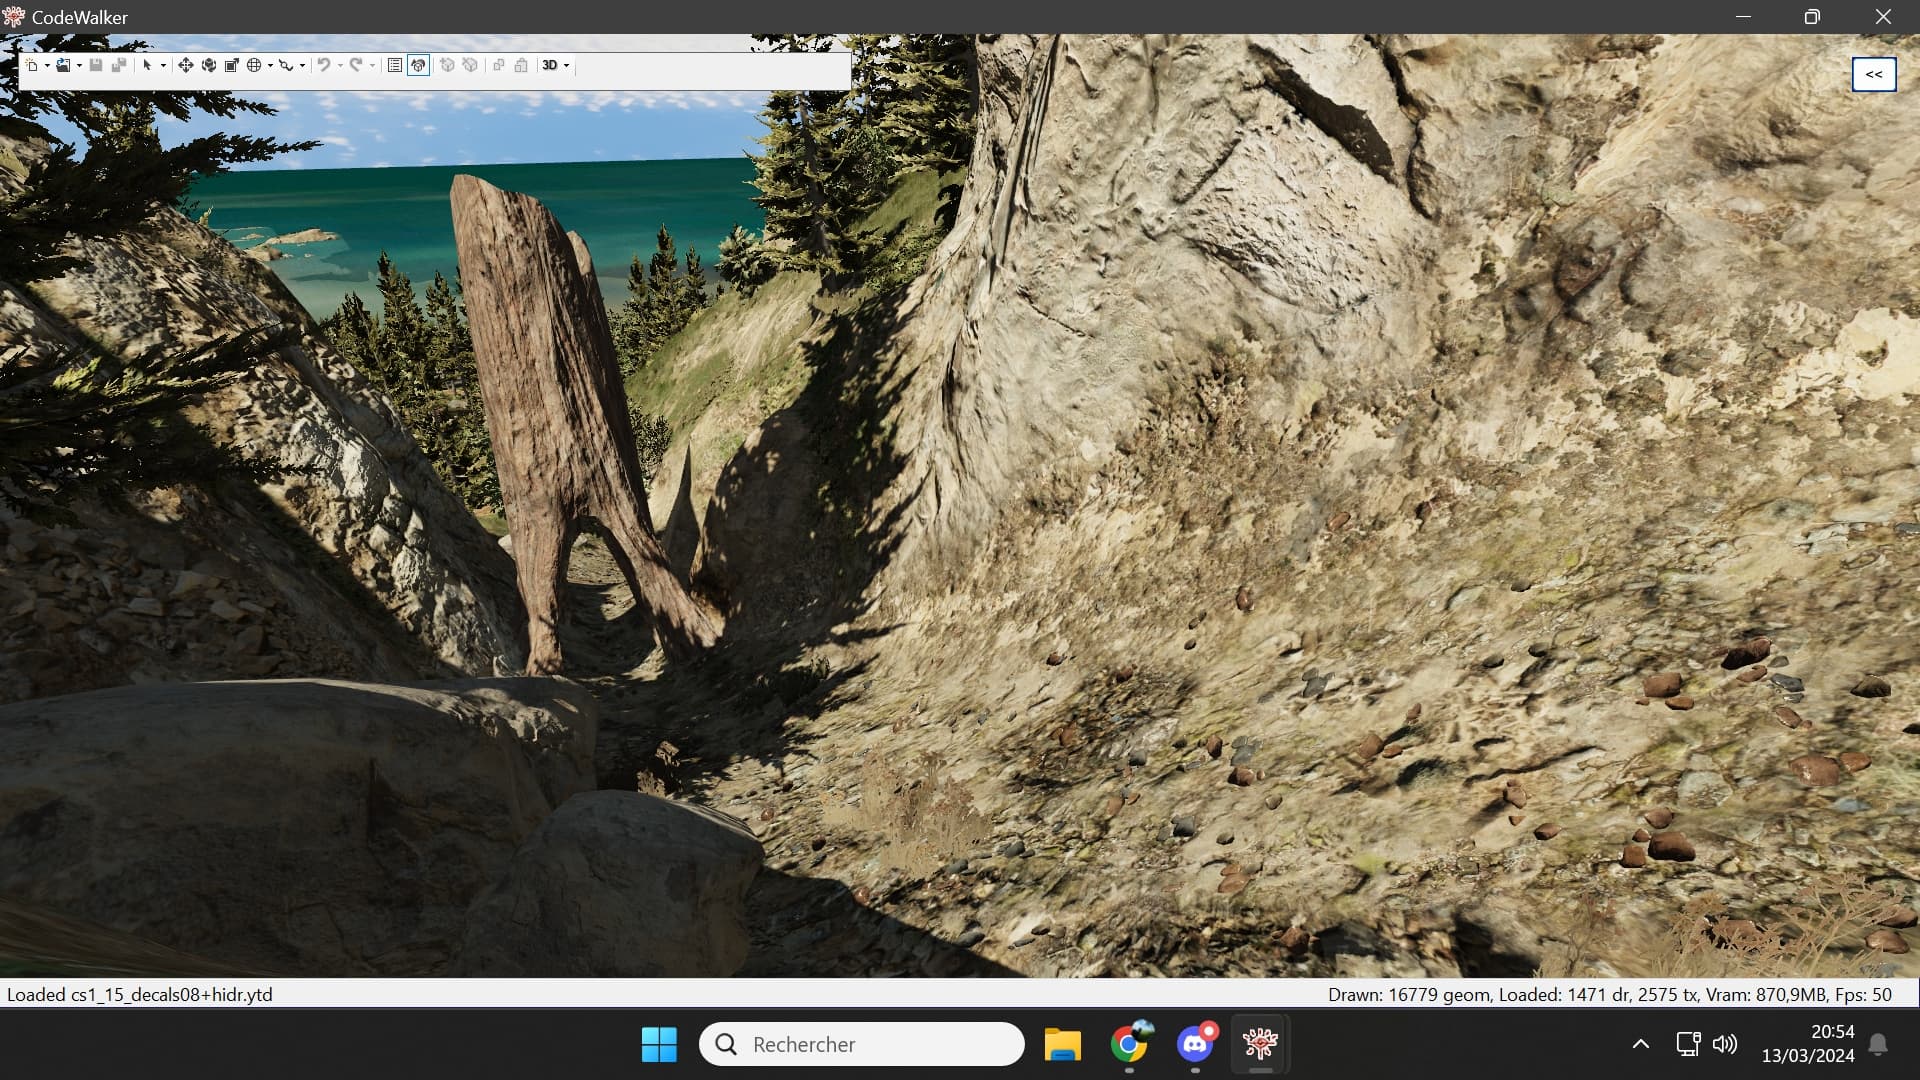
Task: Toggle the entity list view icon
Action: click(x=394, y=66)
